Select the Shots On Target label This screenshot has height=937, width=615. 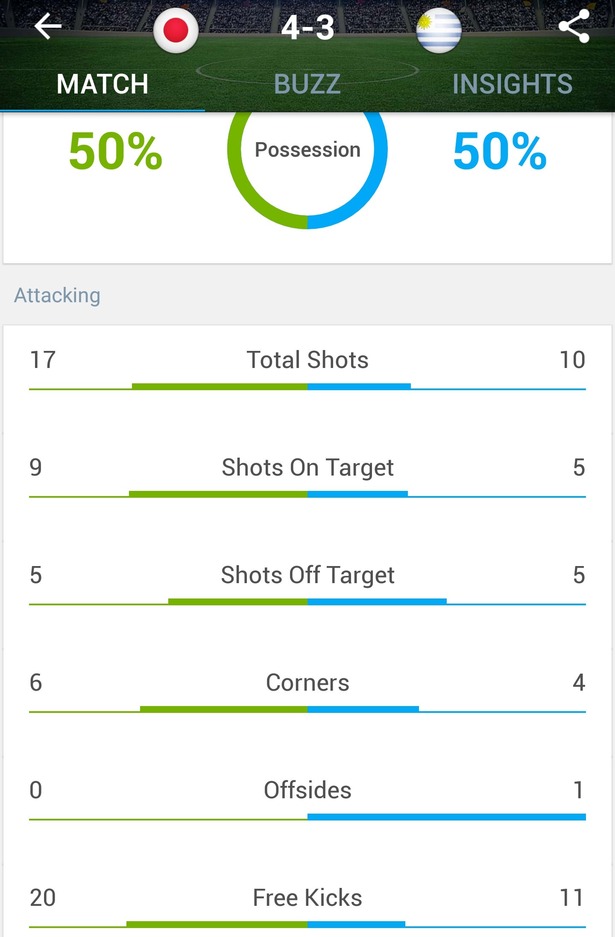click(307, 468)
